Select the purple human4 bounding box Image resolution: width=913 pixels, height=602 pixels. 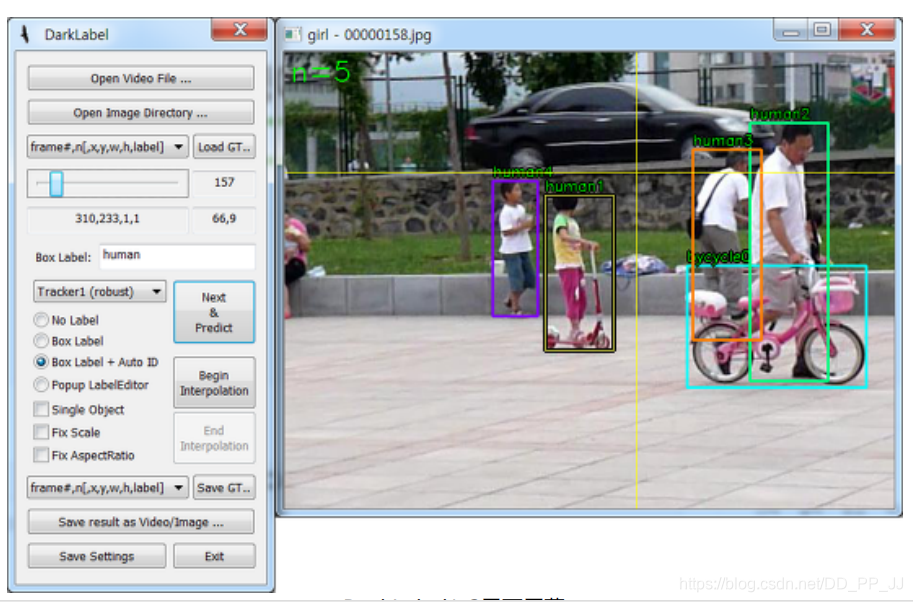[493, 250]
